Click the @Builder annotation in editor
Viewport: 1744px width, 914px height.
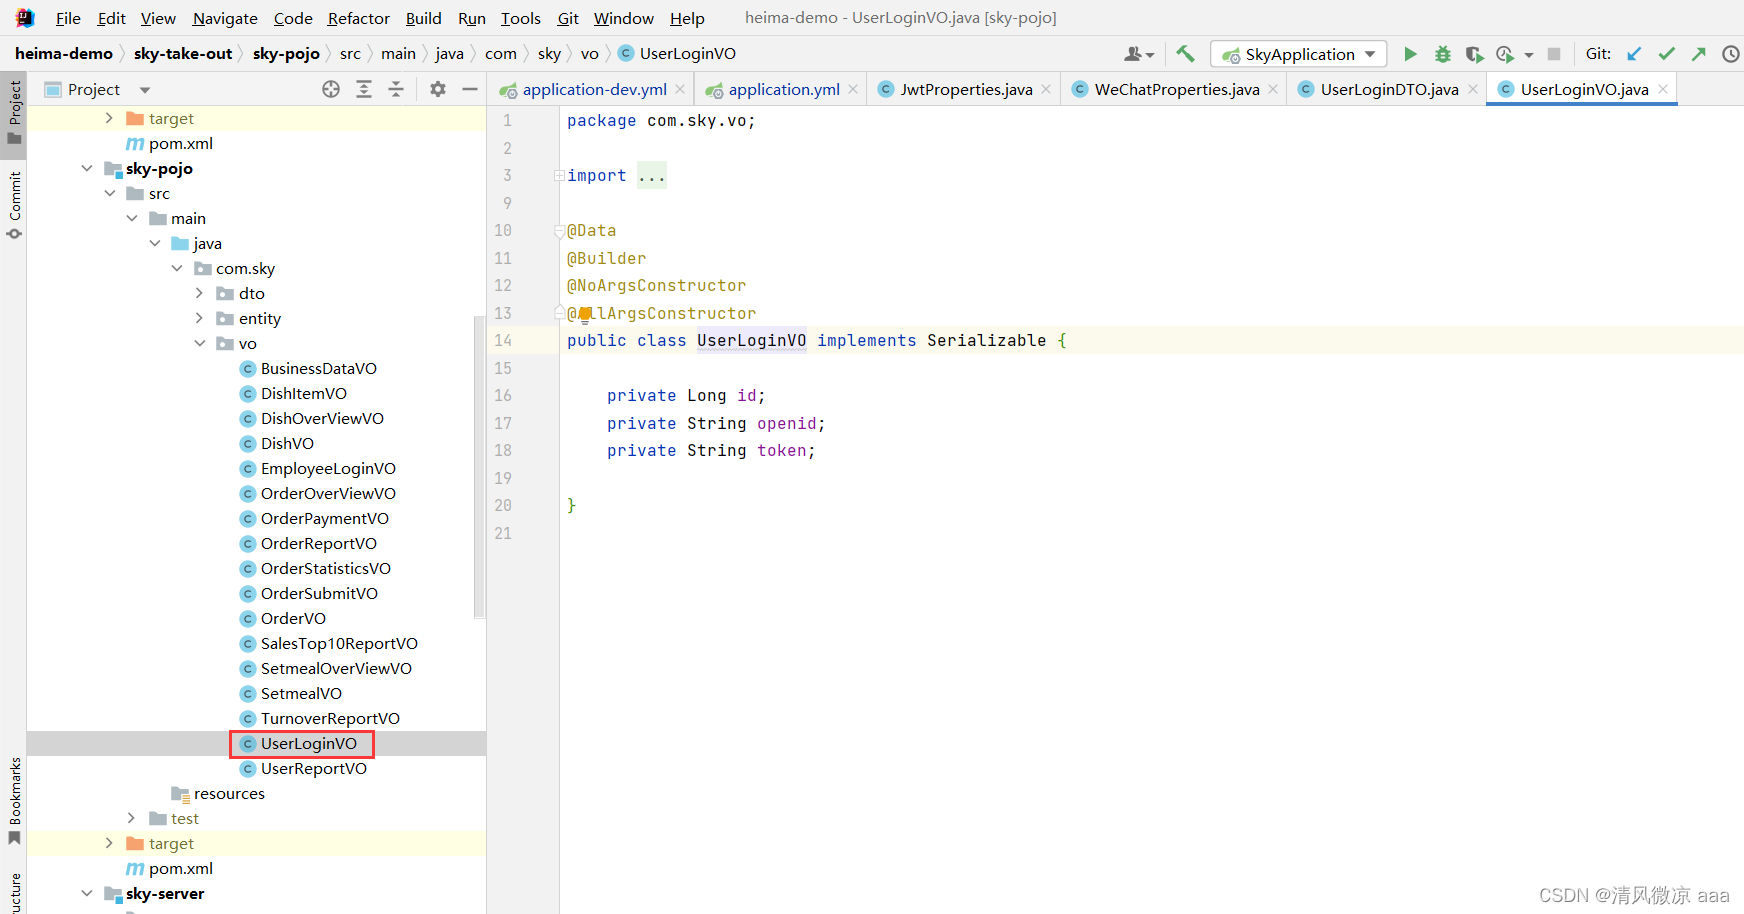point(606,258)
